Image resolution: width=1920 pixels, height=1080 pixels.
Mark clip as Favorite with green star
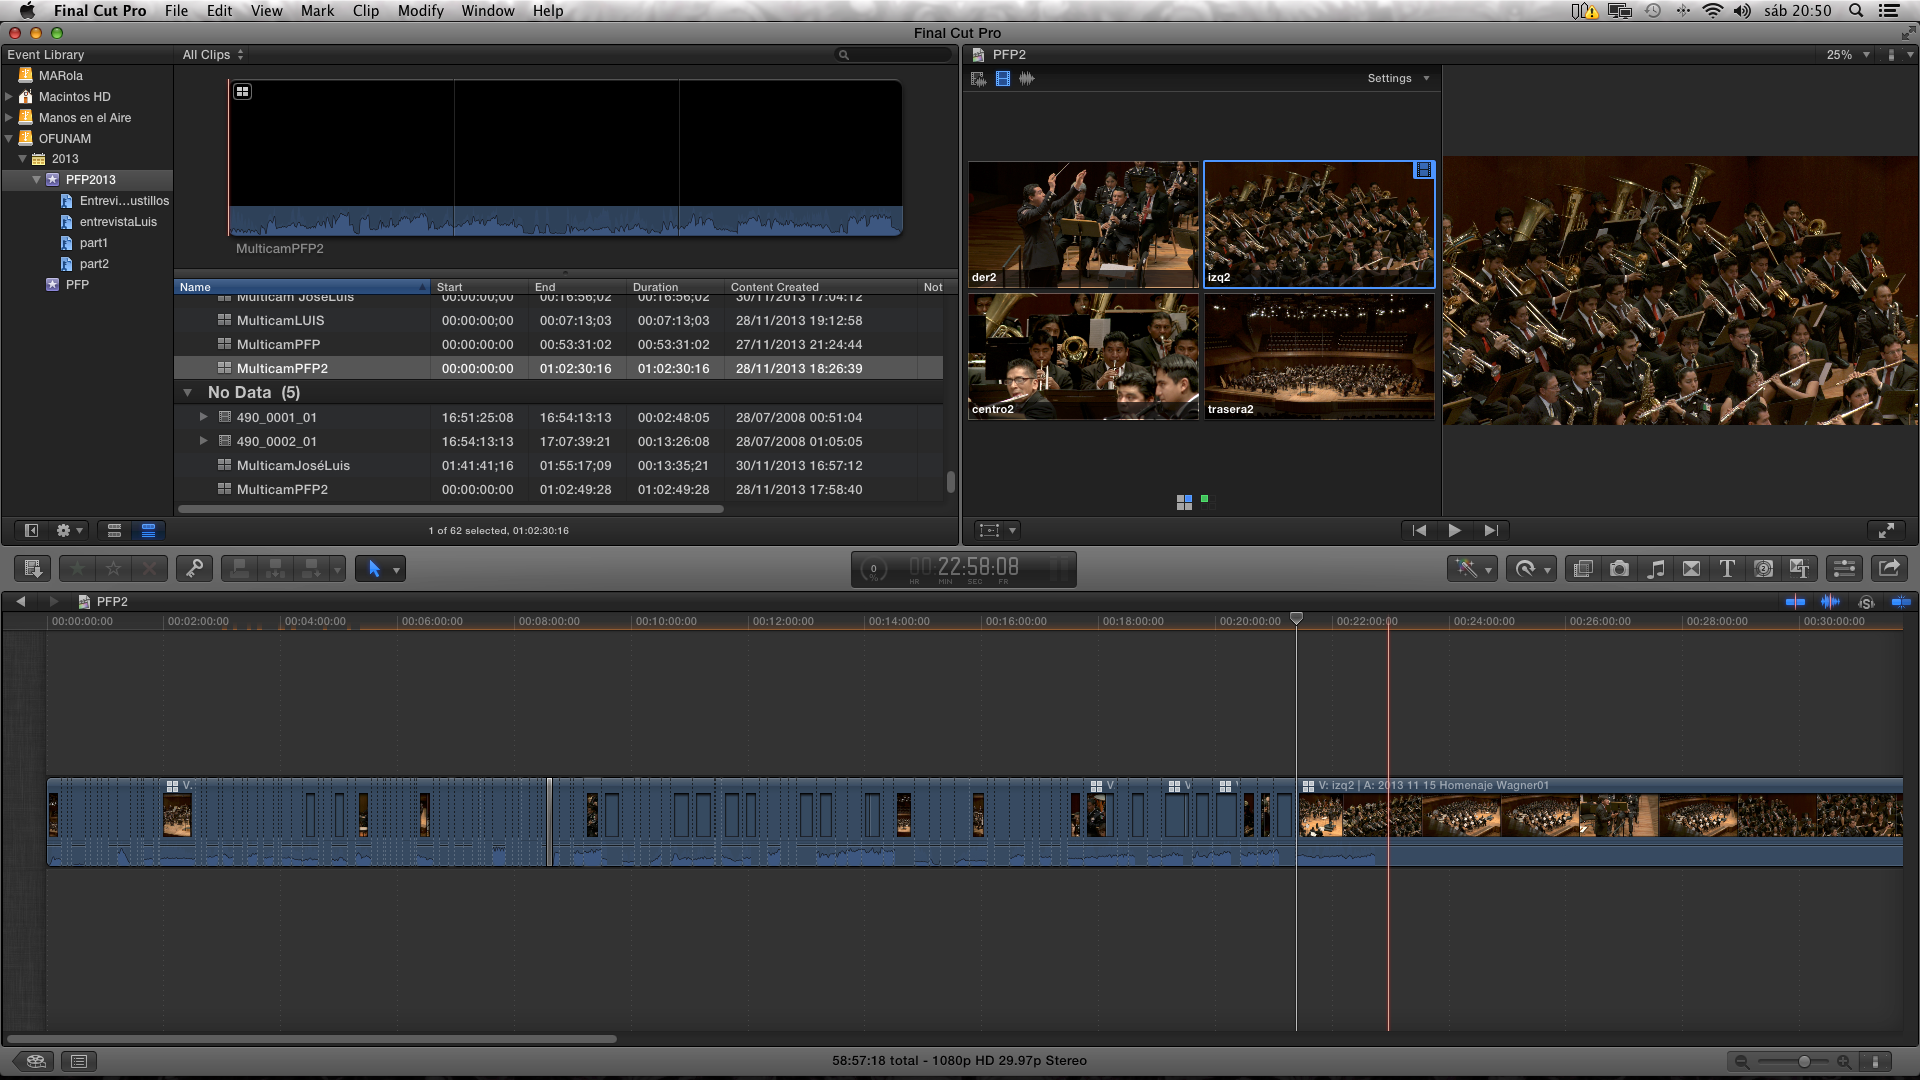[77, 569]
